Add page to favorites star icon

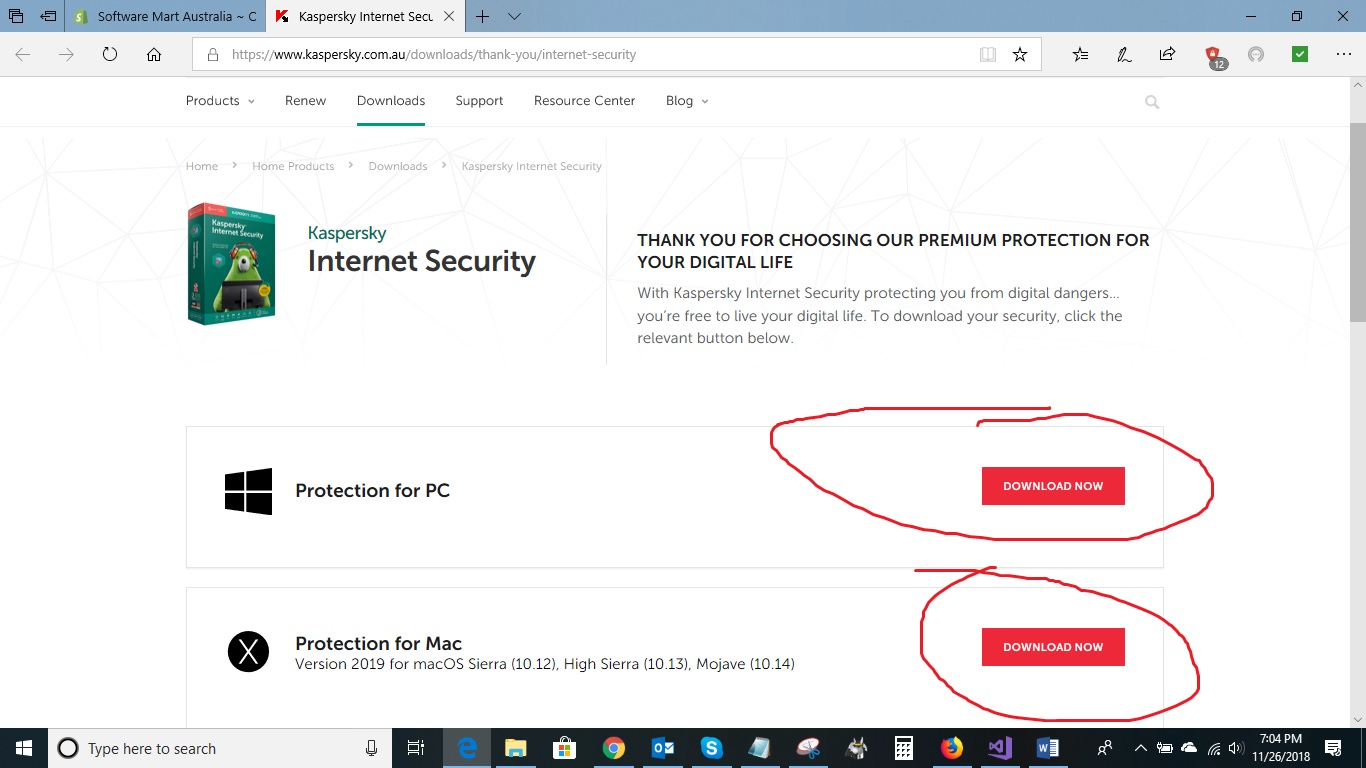click(x=1020, y=55)
